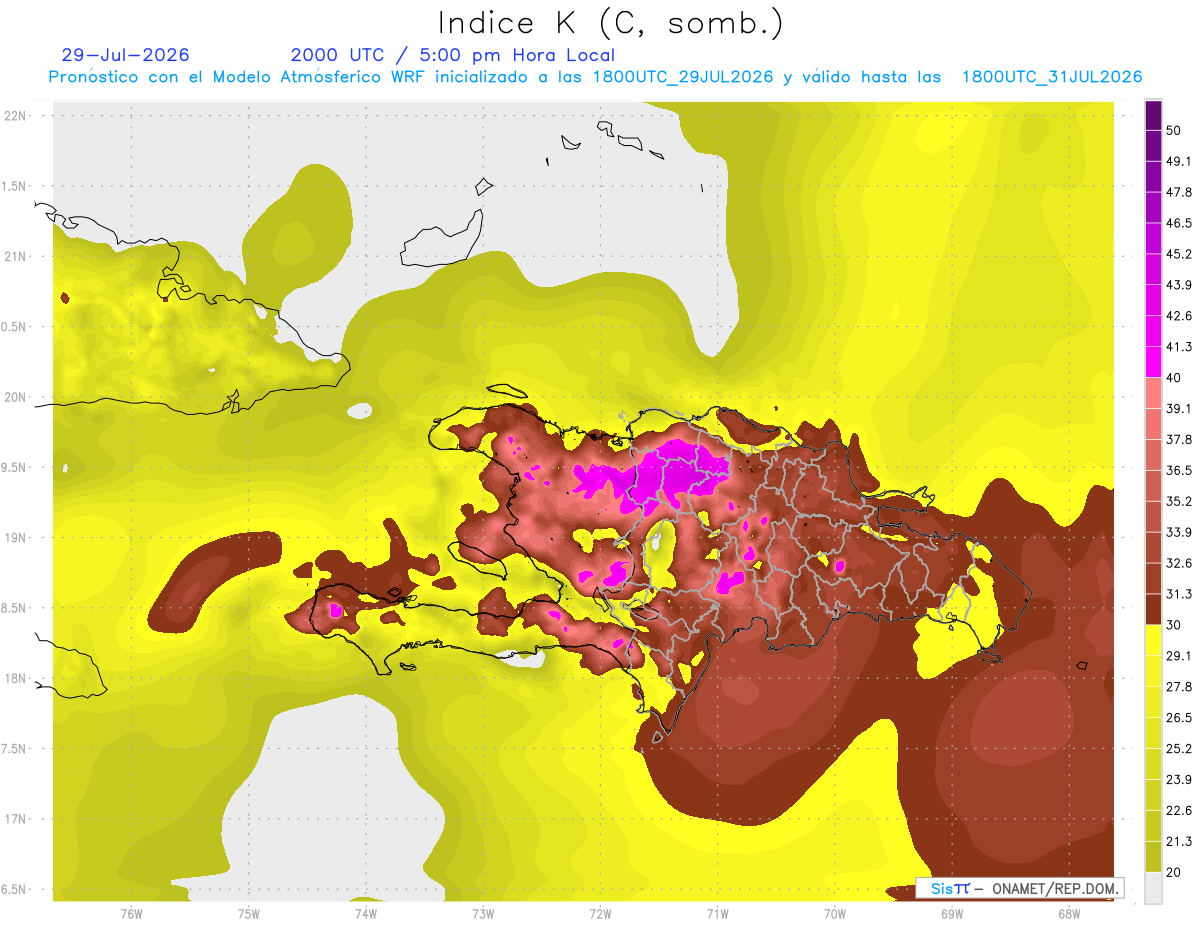1200x927 pixels.
Task: Click the 70W longitude axis label
Action: (834, 913)
